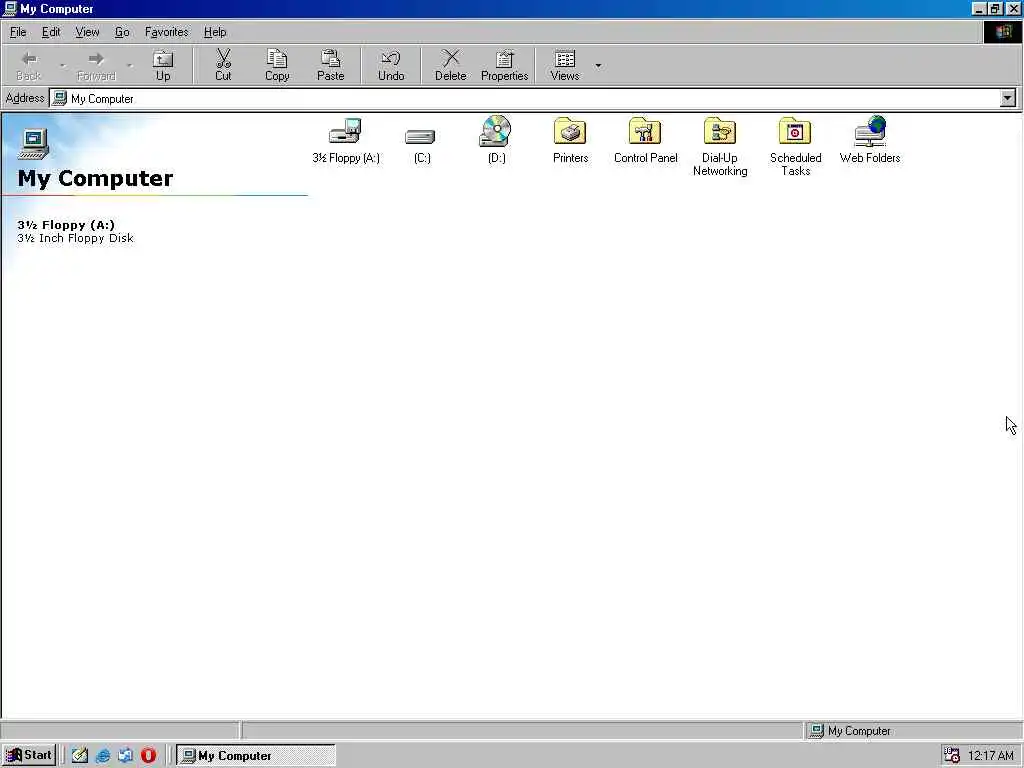The width and height of the screenshot is (1024, 768).
Task: Click the My Computer title bar icon
Action: tap(10, 8)
